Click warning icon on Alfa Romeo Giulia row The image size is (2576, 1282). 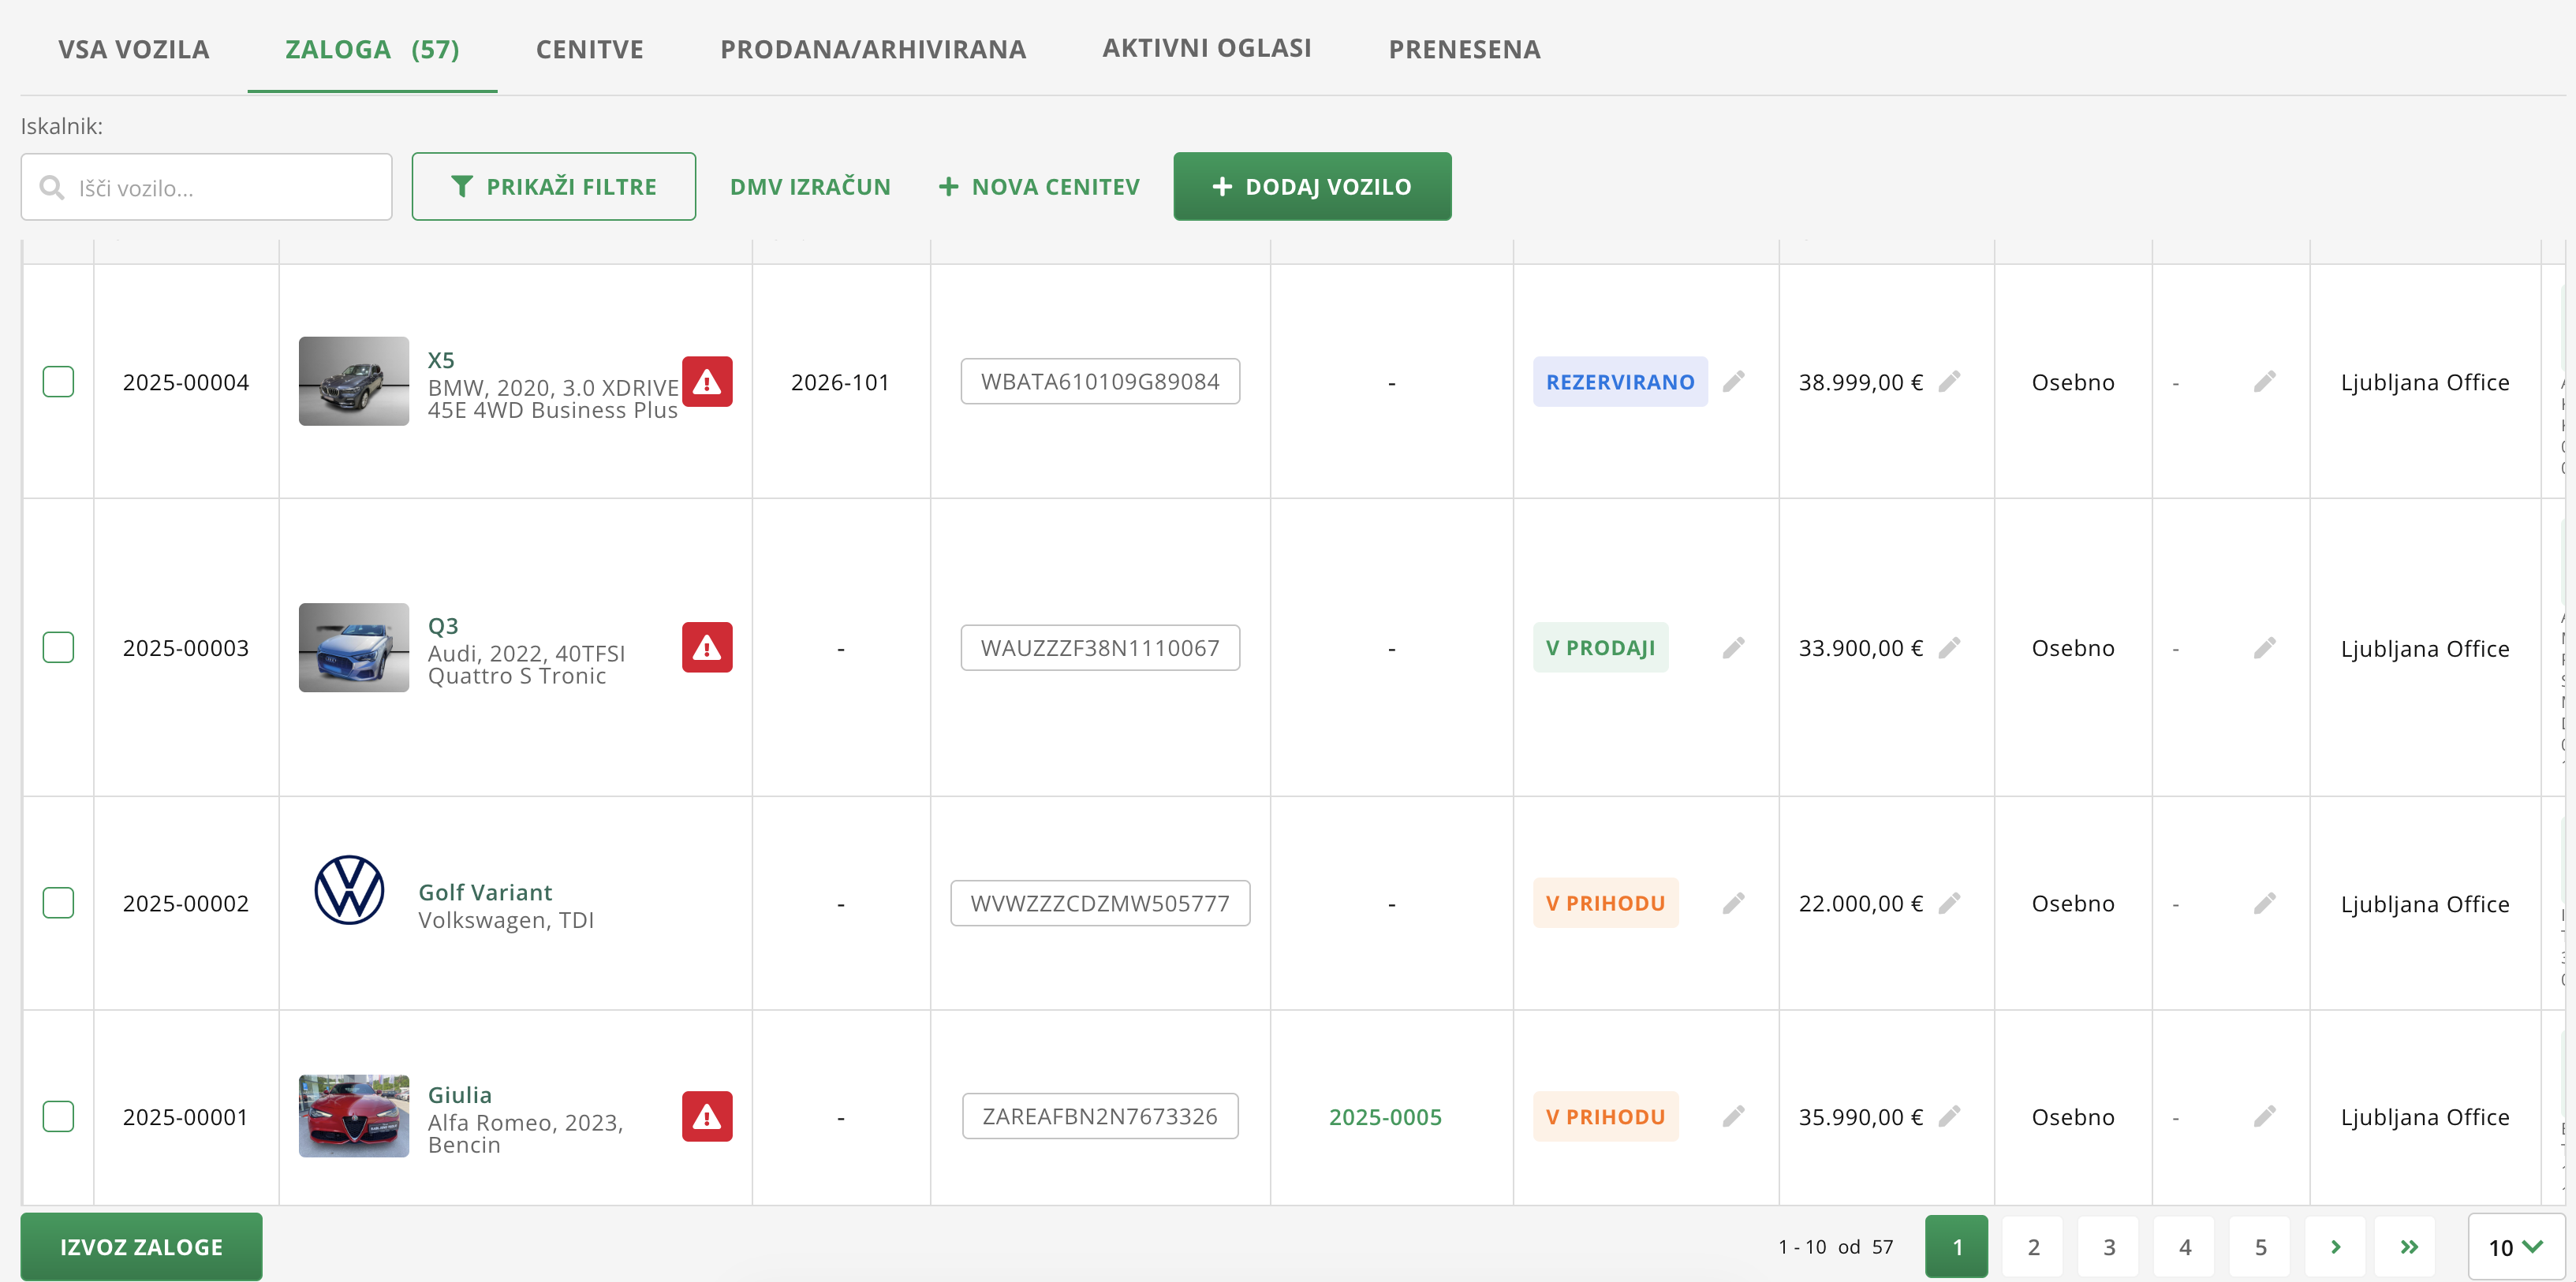coord(707,1117)
